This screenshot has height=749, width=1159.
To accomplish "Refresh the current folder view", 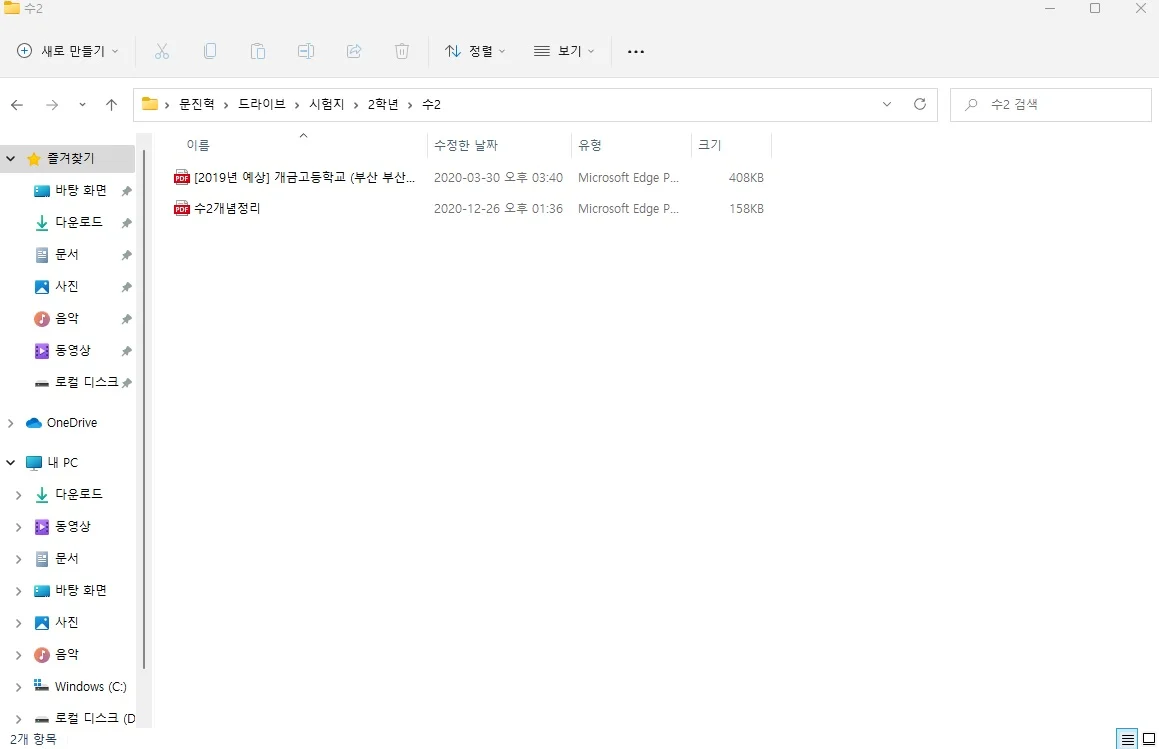I will tap(920, 104).
